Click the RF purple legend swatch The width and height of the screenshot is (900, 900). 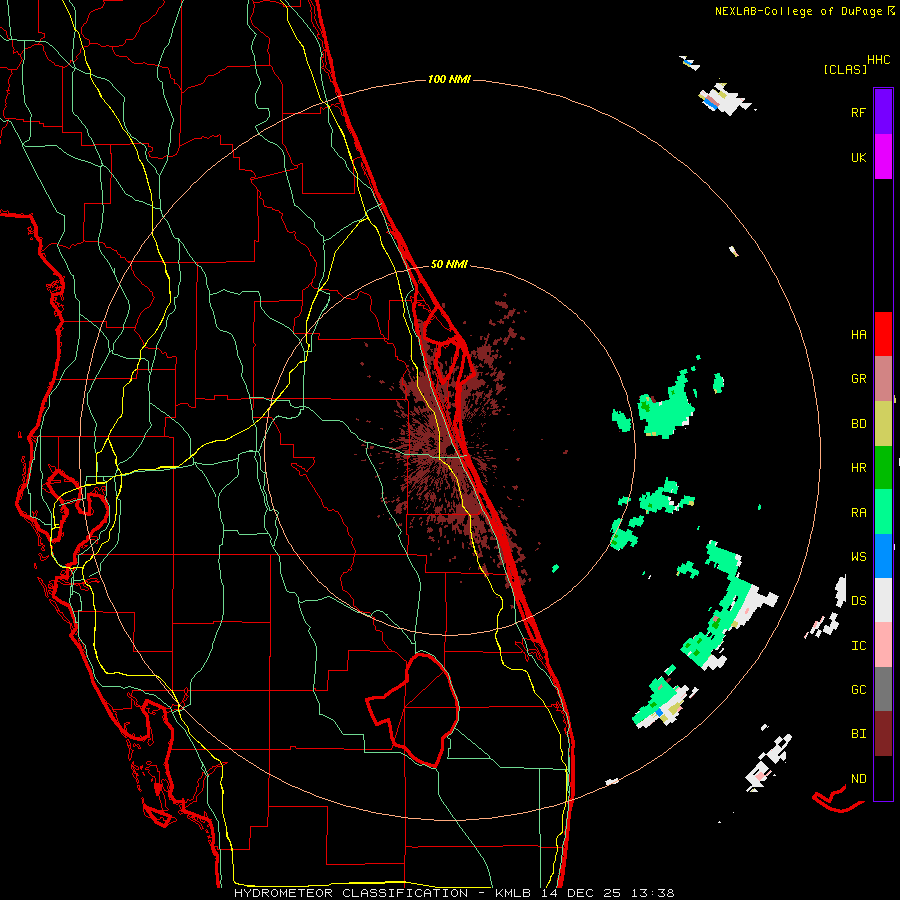point(883,112)
